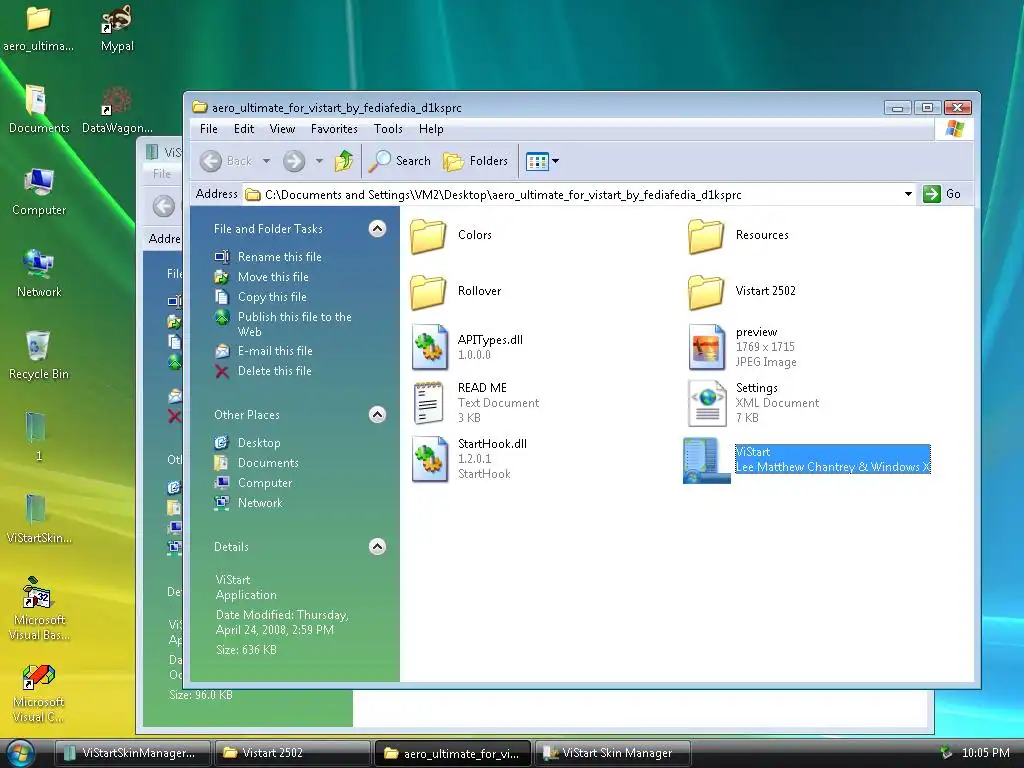
Task: Switch to ViStartSkinManager taskbar button
Action: 133,753
